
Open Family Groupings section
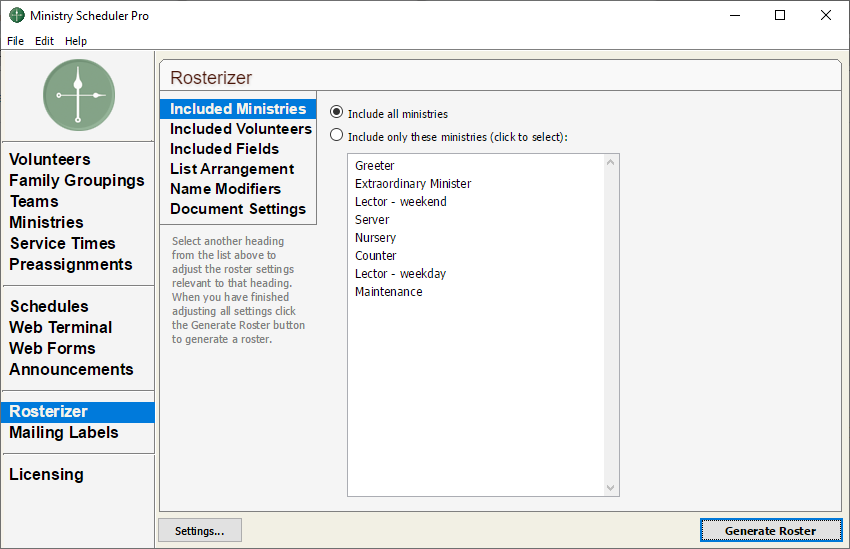(77, 180)
